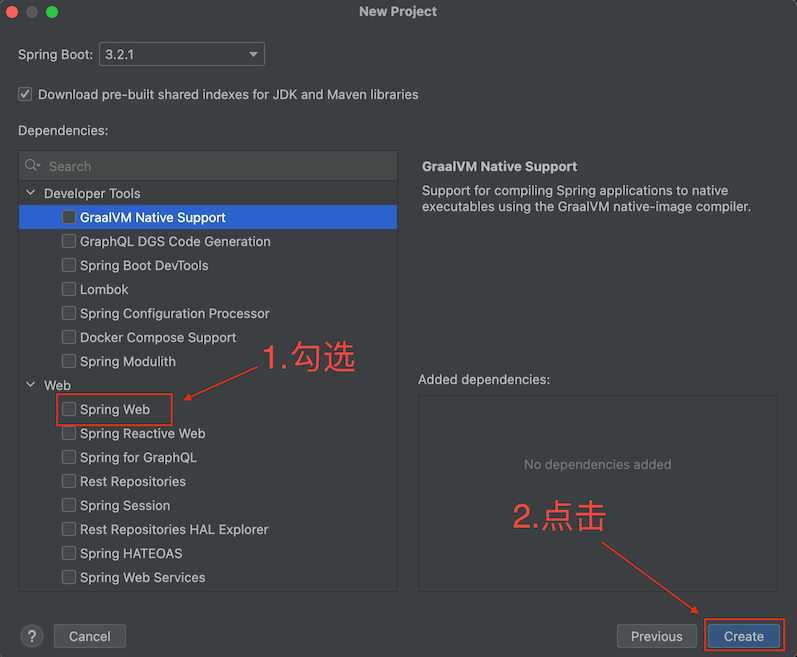Select GraalVM Native Support list item
The width and height of the screenshot is (797, 657).
coord(153,217)
